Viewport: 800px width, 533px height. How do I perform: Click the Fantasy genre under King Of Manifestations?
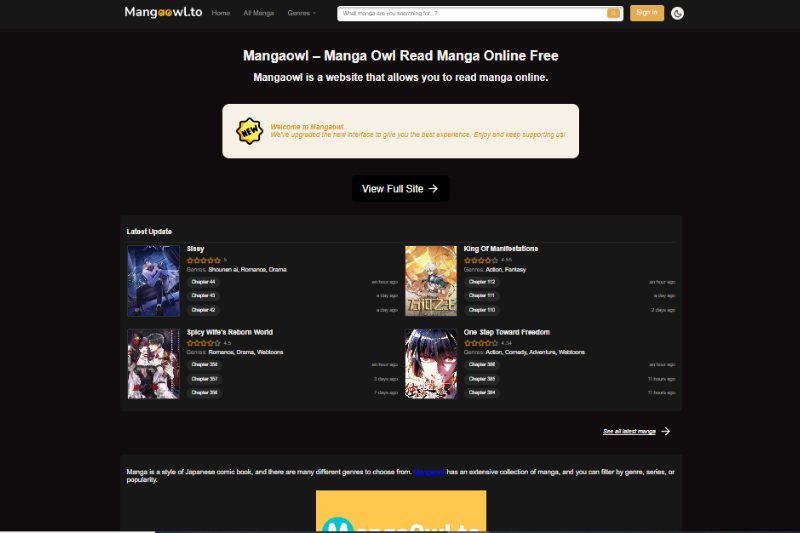pyautogui.click(x=515, y=270)
